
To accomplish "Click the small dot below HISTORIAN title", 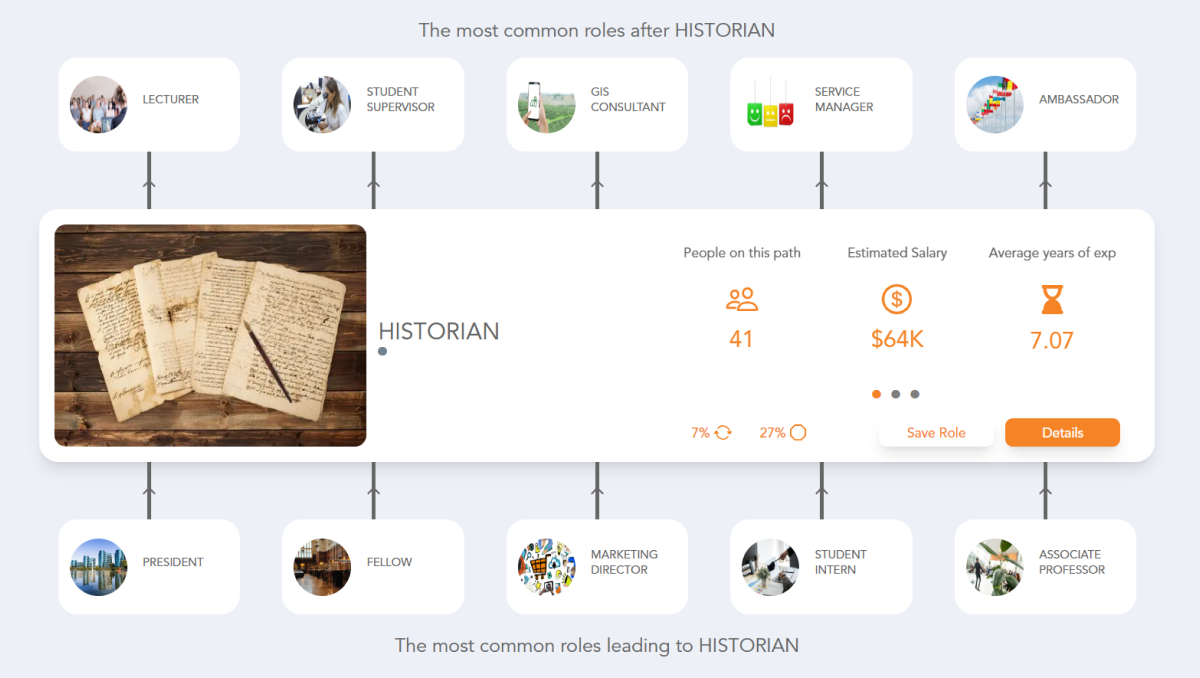I will pos(382,351).
